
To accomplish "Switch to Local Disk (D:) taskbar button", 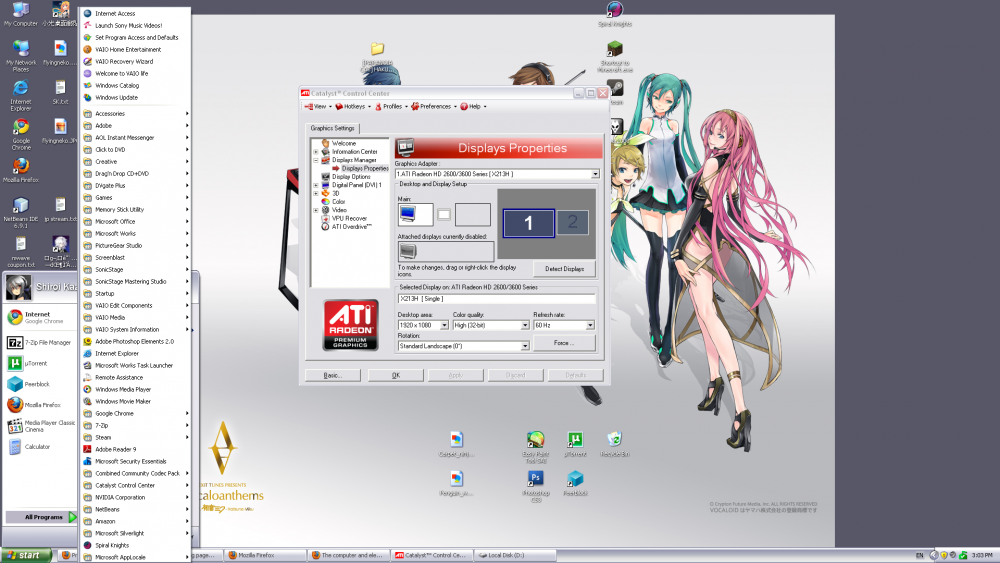I will pos(515,555).
